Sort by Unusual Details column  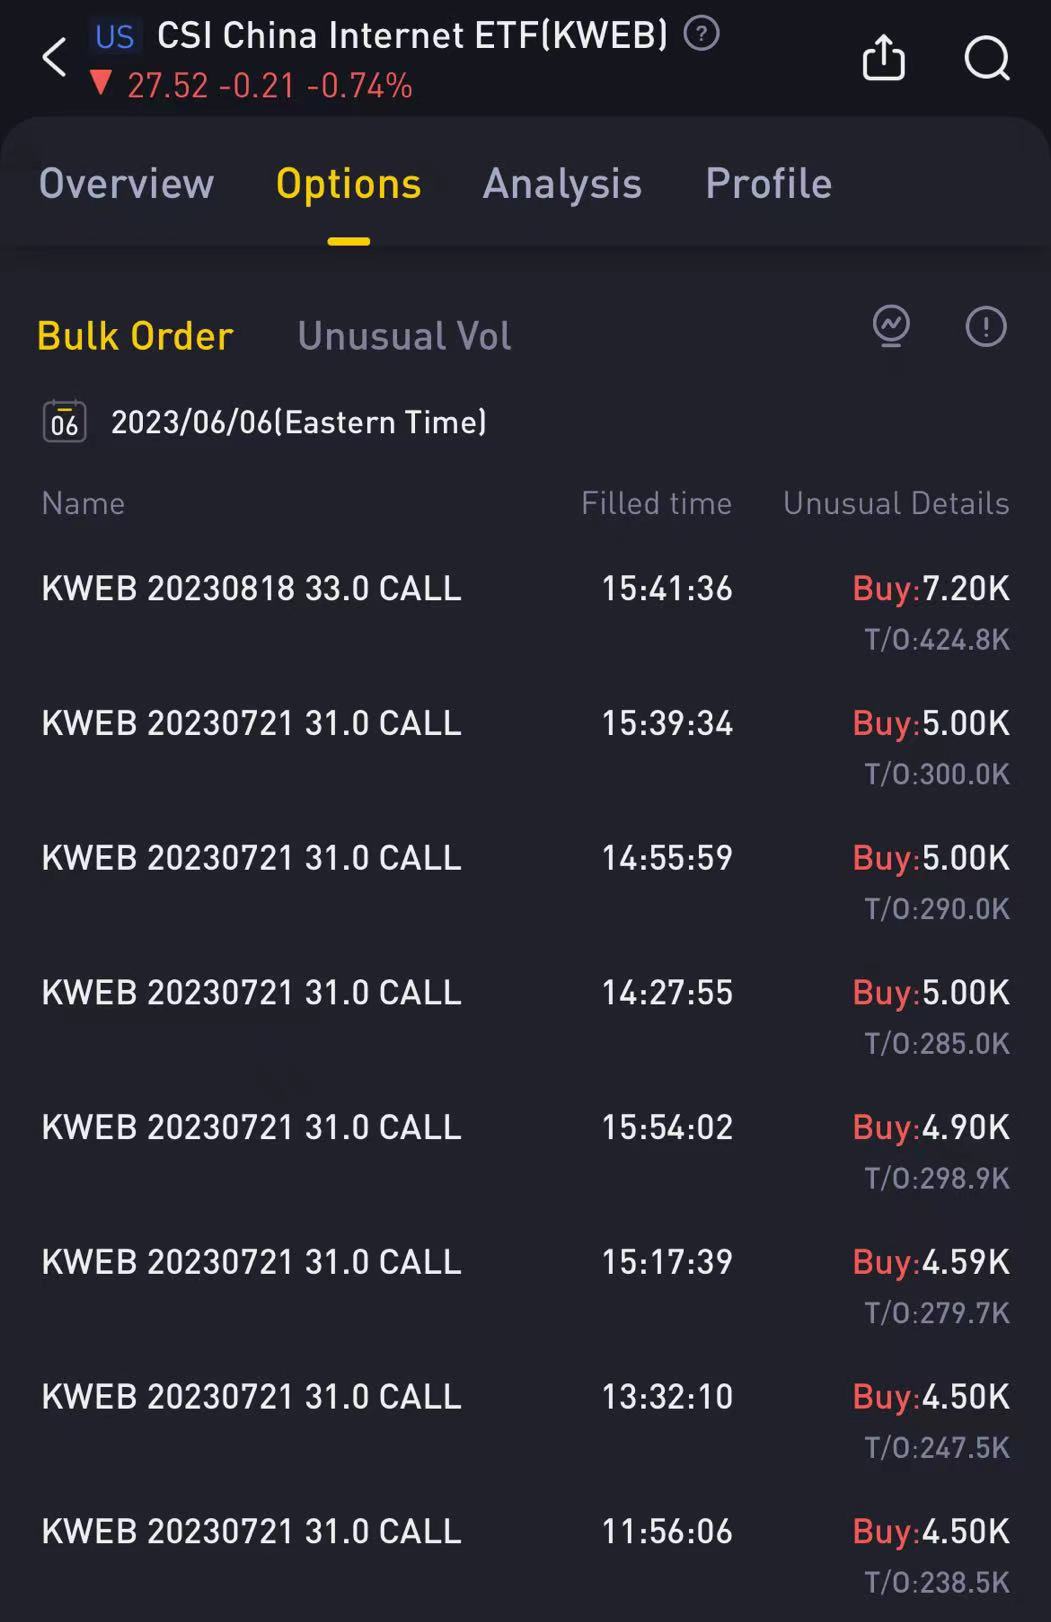click(x=896, y=503)
